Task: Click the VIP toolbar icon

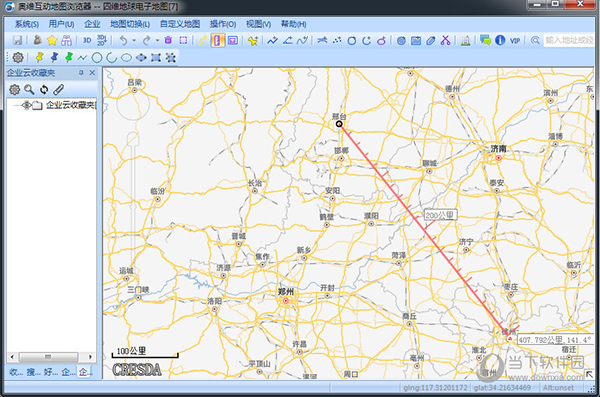Action: 515,41
